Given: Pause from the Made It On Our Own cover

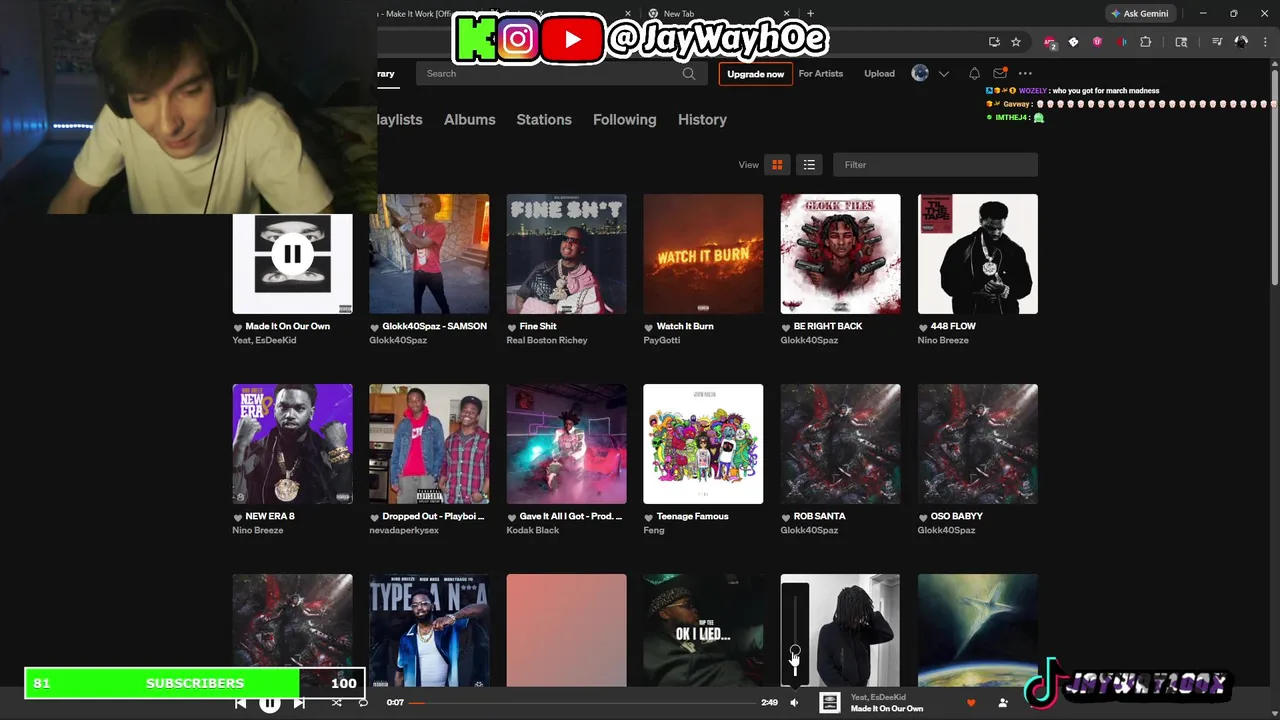Looking at the screenshot, I should [x=292, y=254].
